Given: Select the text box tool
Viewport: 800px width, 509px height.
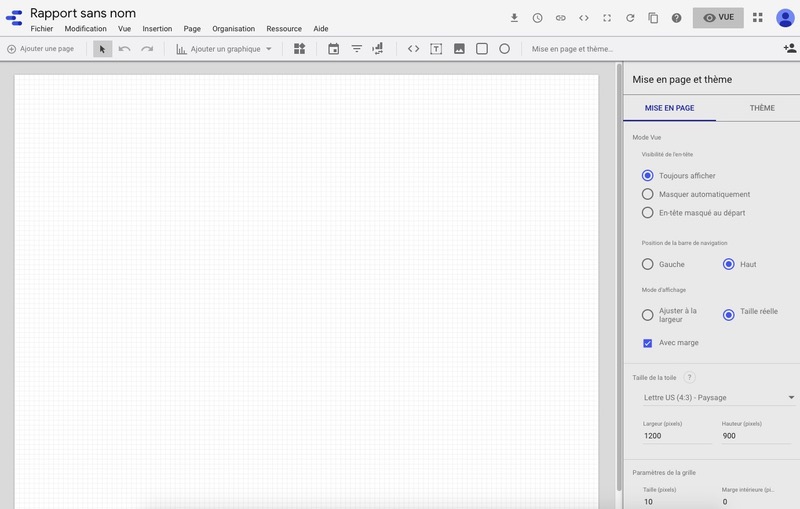Looking at the screenshot, I should (x=436, y=49).
